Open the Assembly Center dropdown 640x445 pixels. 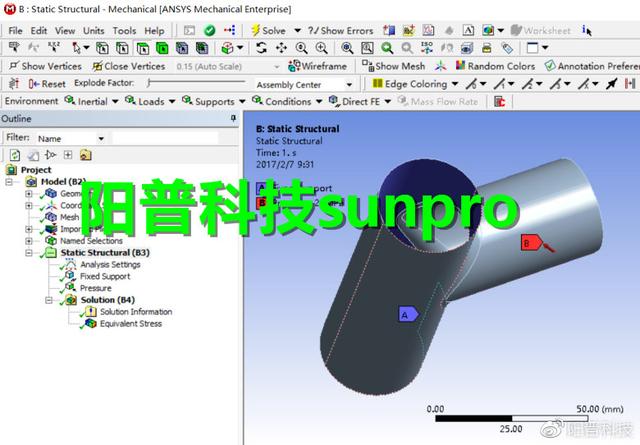[349, 85]
